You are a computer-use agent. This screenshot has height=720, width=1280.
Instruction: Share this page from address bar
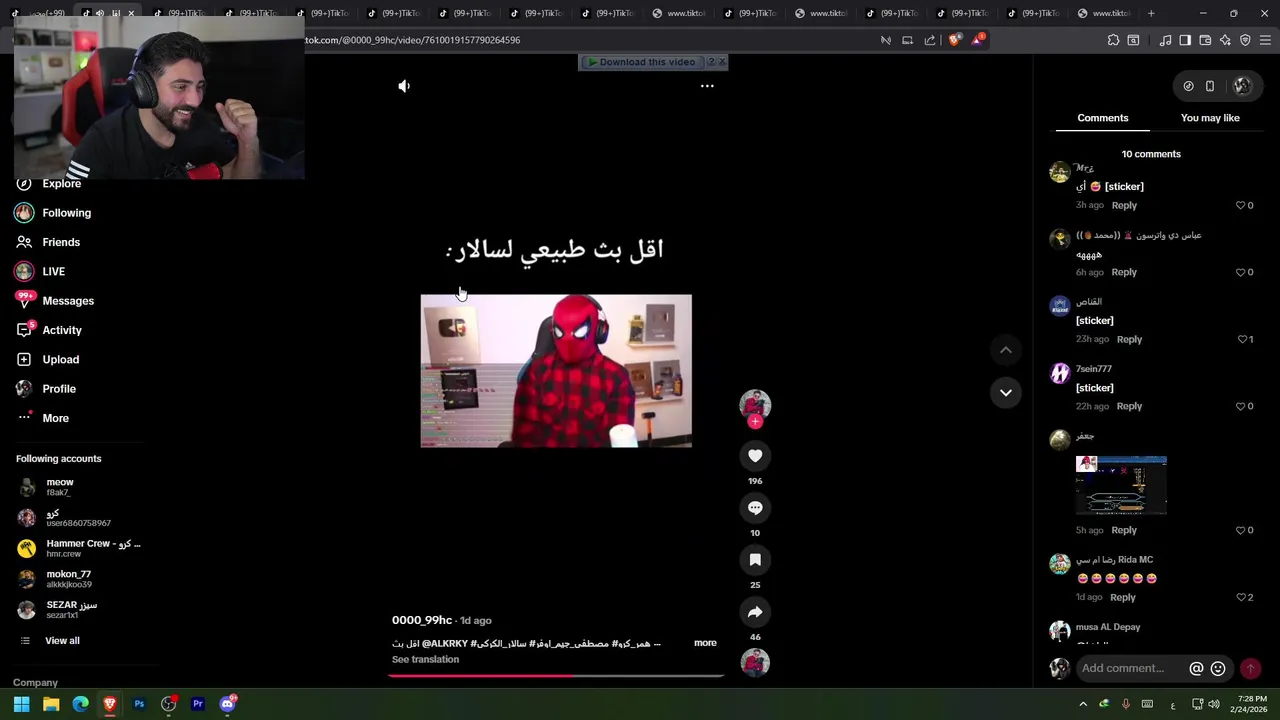pyautogui.click(x=930, y=40)
